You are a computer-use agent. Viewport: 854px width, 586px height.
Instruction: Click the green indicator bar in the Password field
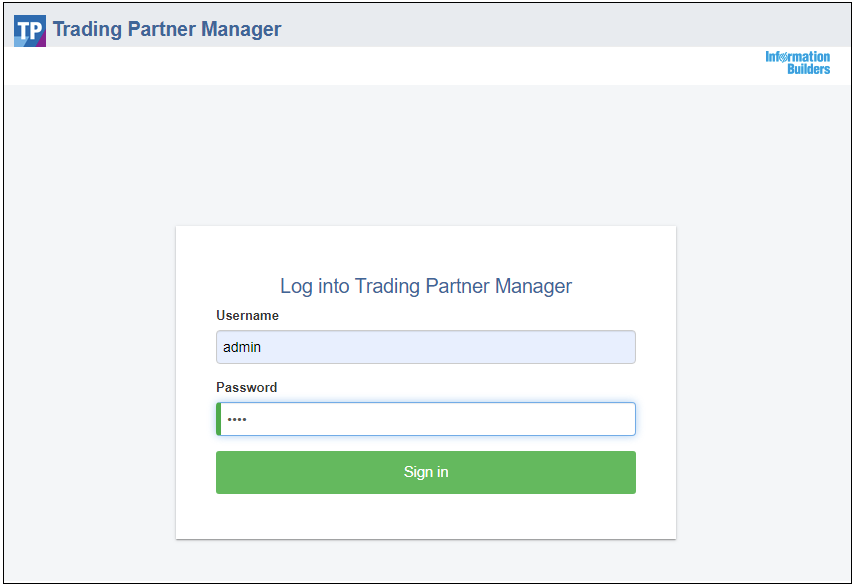point(218,419)
